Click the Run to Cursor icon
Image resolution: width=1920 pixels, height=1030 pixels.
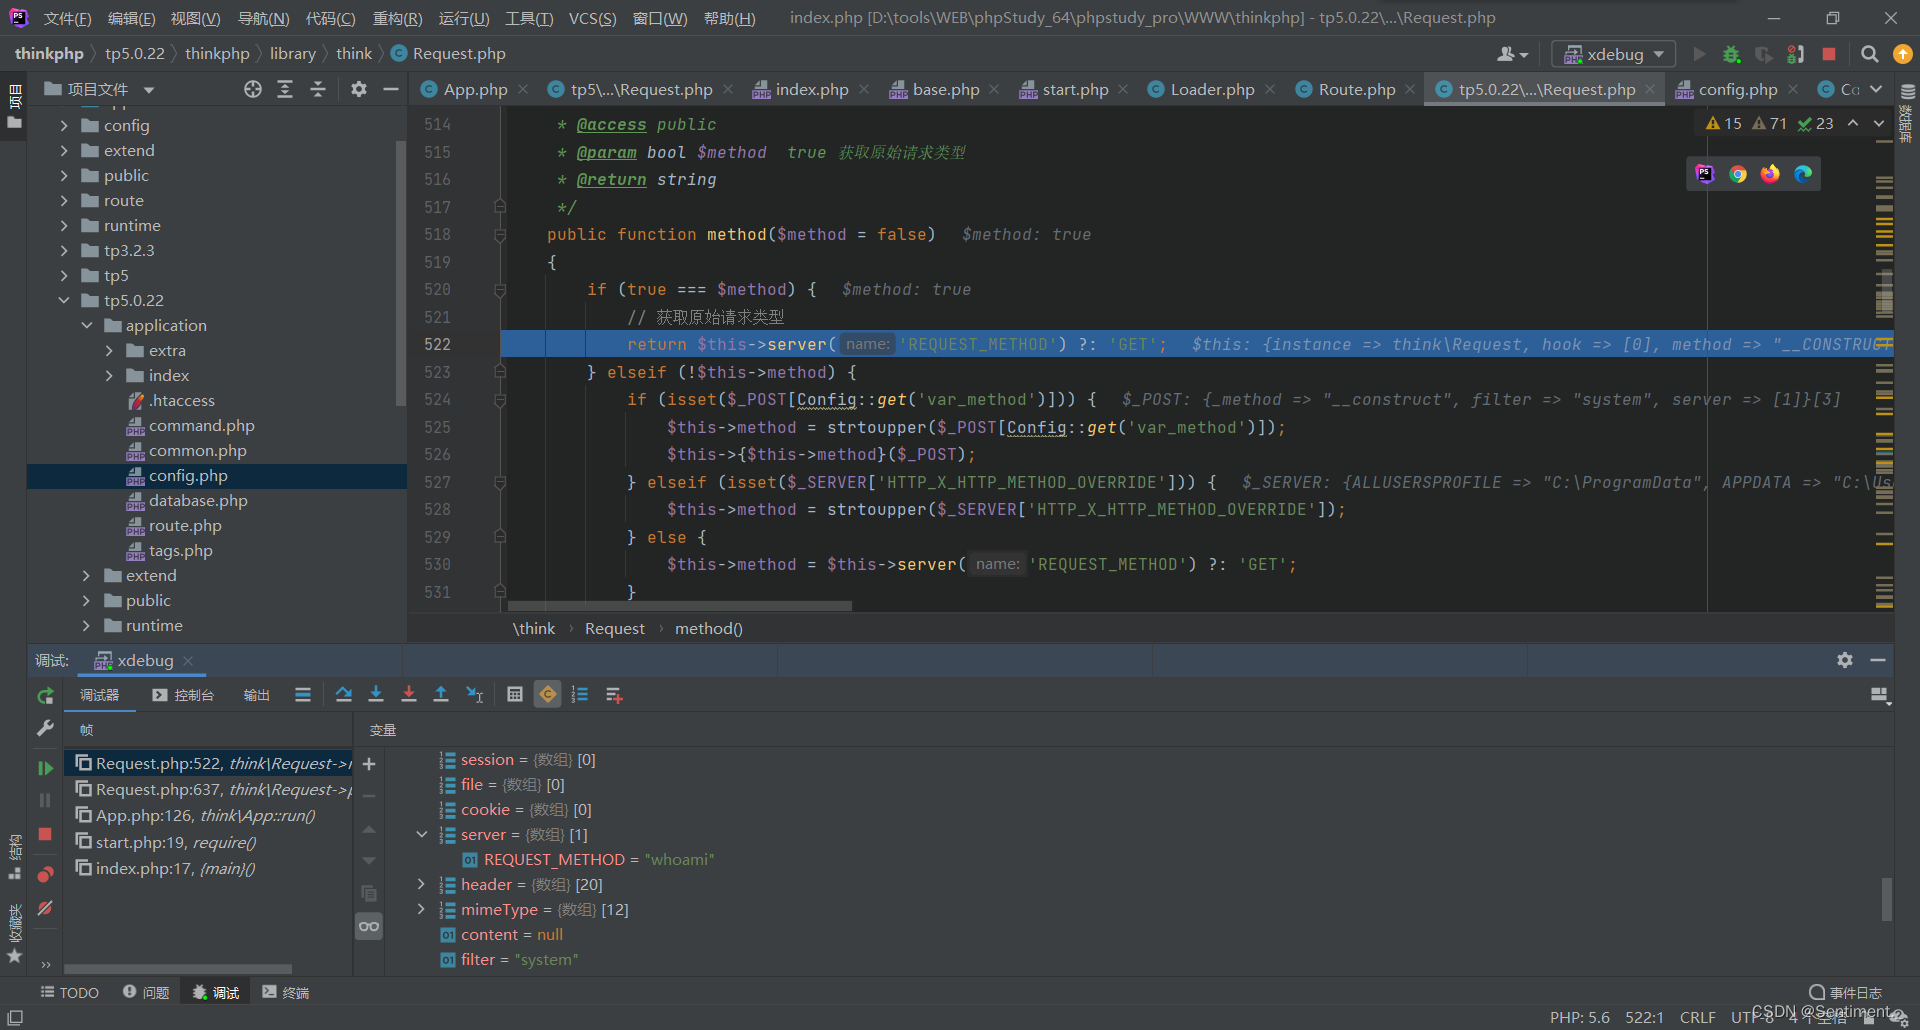coord(475,695)
